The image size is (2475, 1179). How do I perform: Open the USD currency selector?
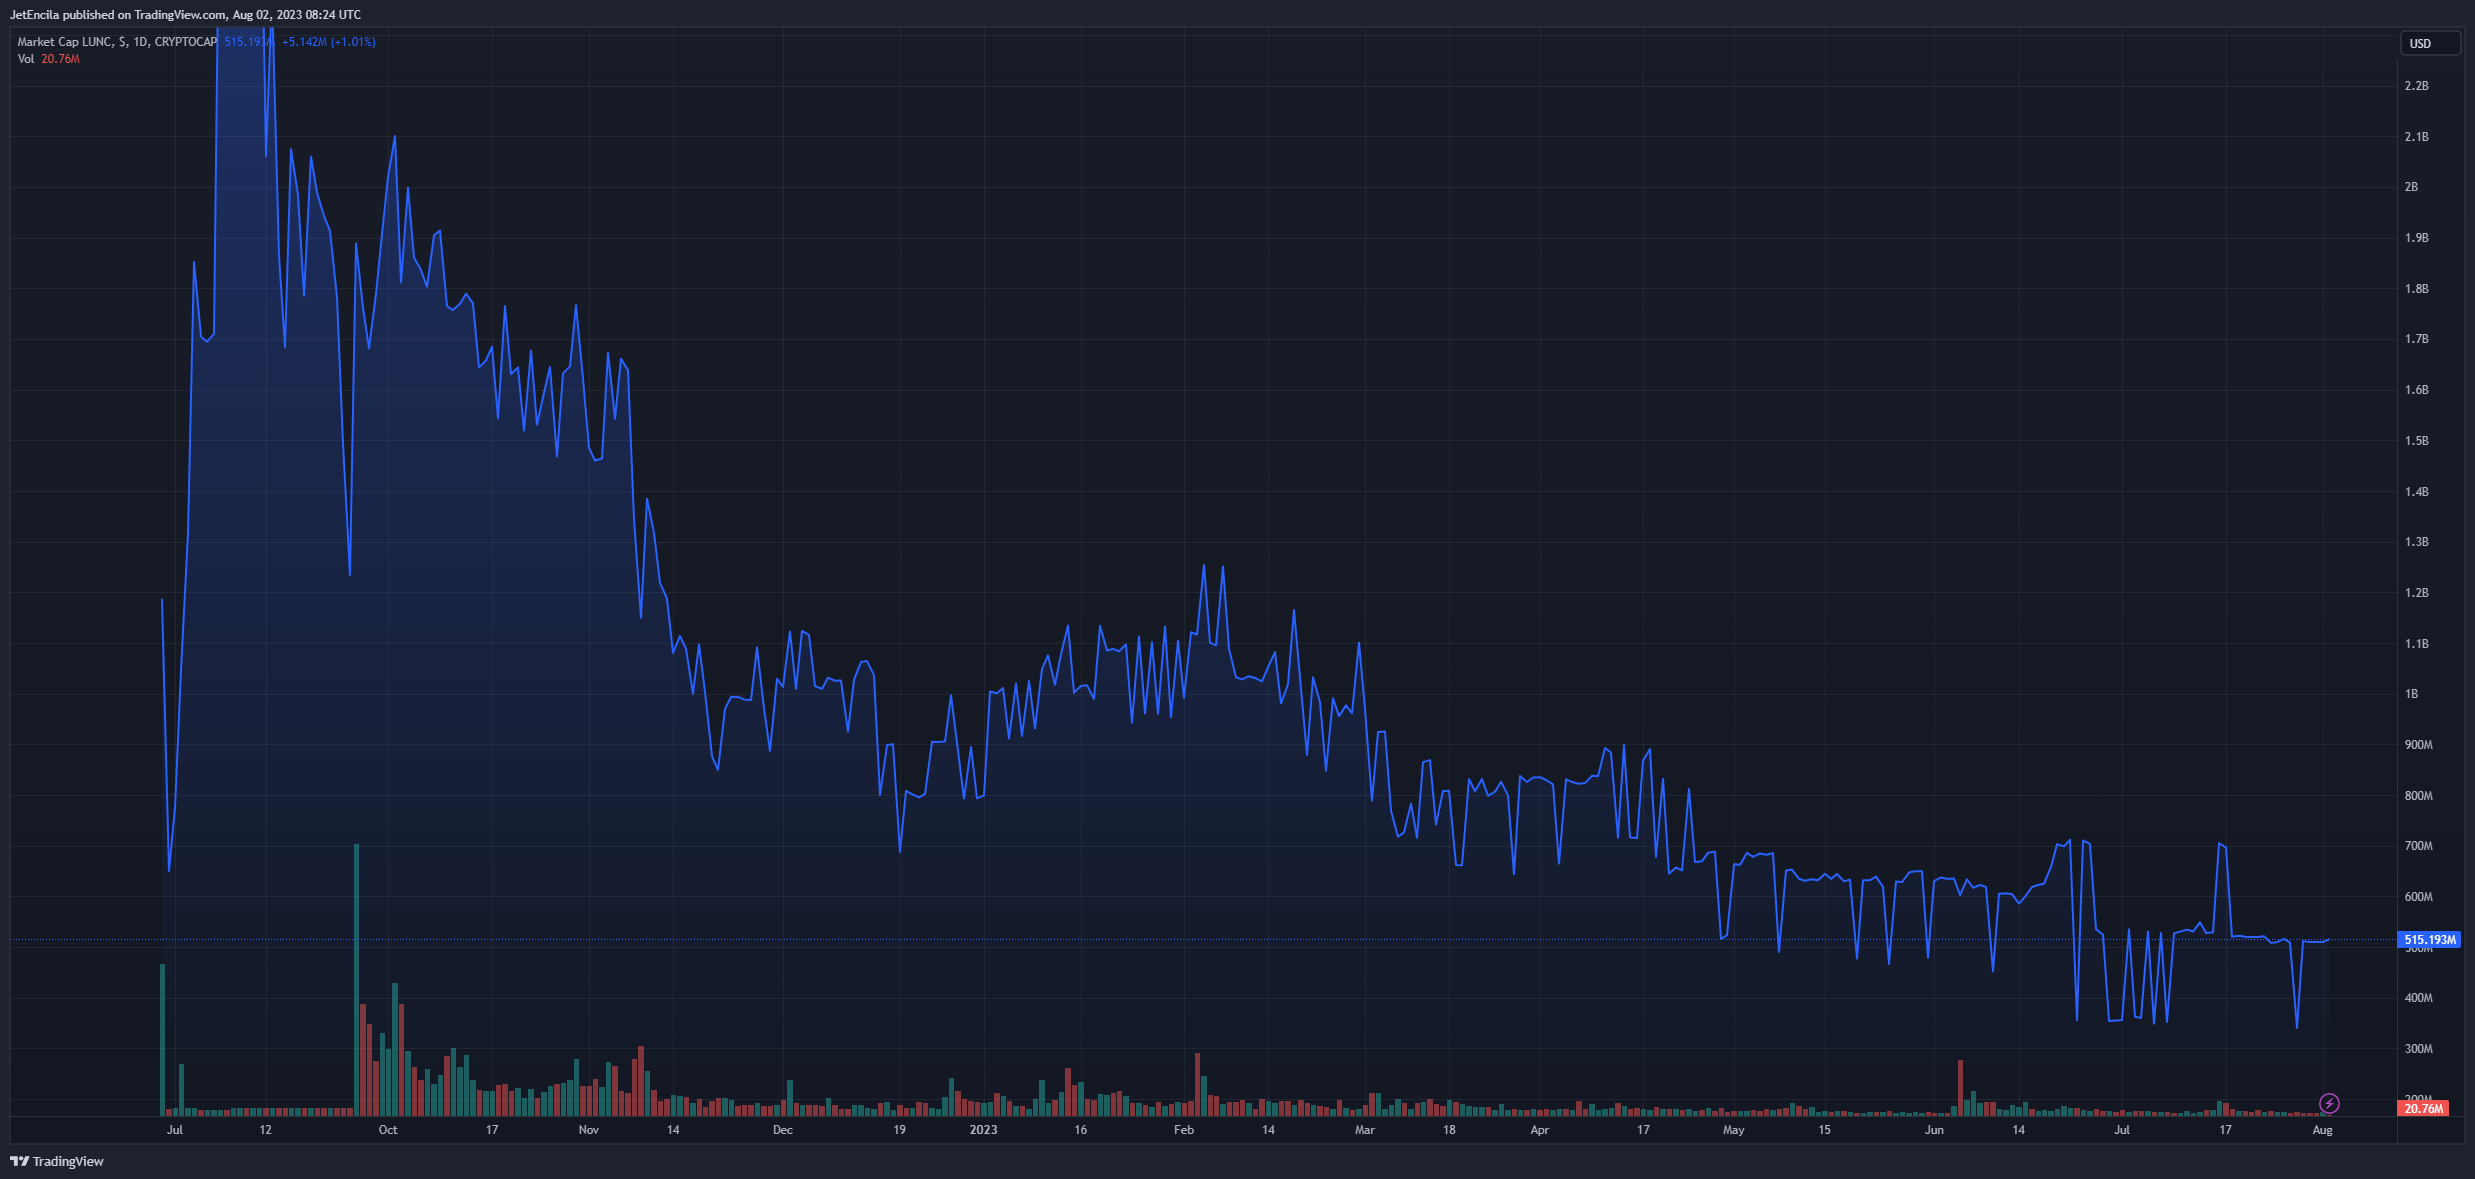click(2429, 44)
